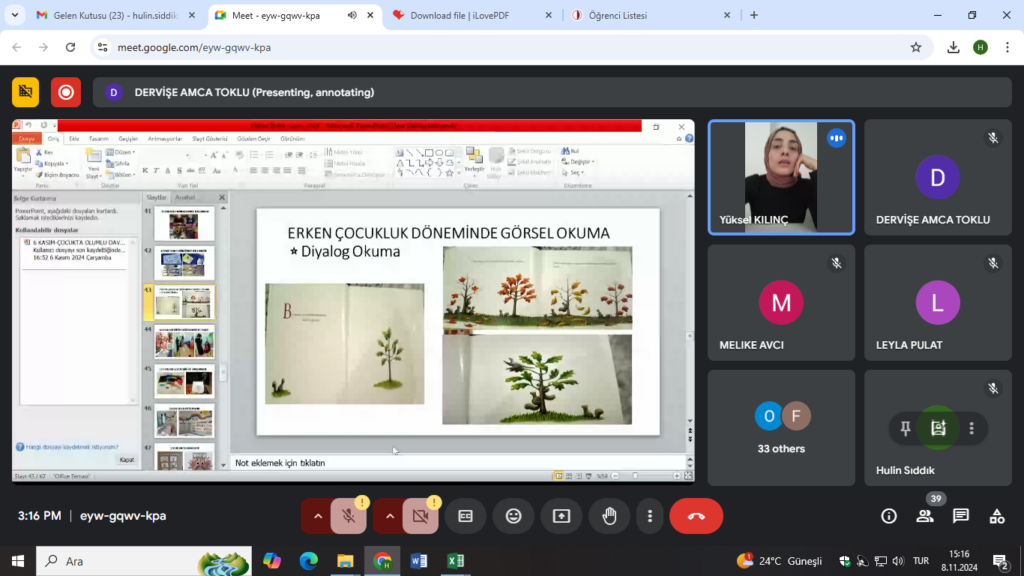This screenshot has height=576, width=1024.
Task: Open the chat panel icon
Action: coord(961,516)
